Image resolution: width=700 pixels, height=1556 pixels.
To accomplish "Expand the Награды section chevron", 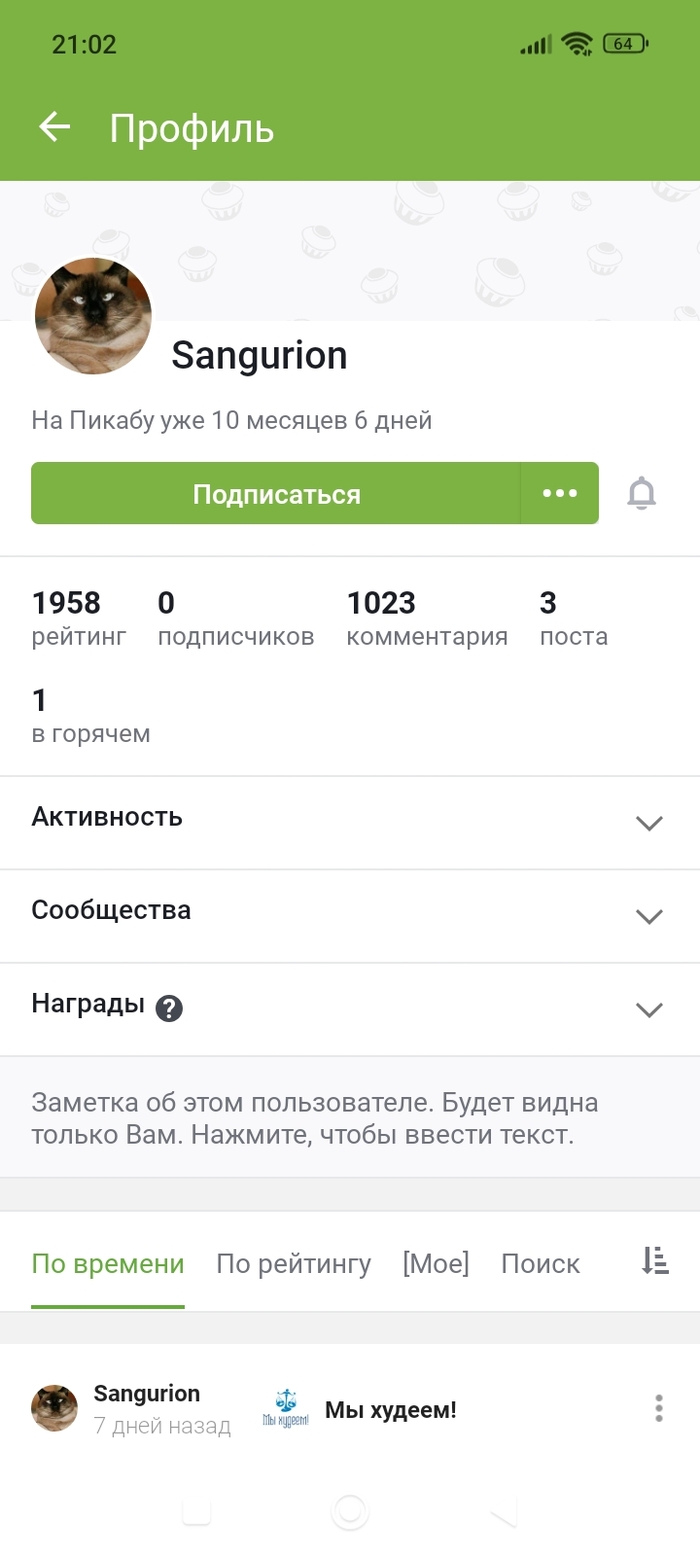I will 649,1009.
